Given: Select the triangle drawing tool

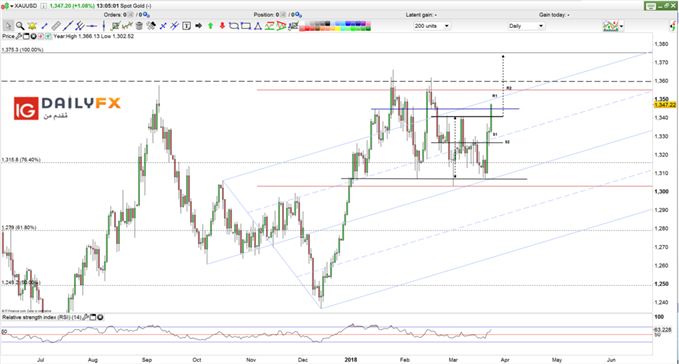Looking at the screenshot, I should coord(258,26).
